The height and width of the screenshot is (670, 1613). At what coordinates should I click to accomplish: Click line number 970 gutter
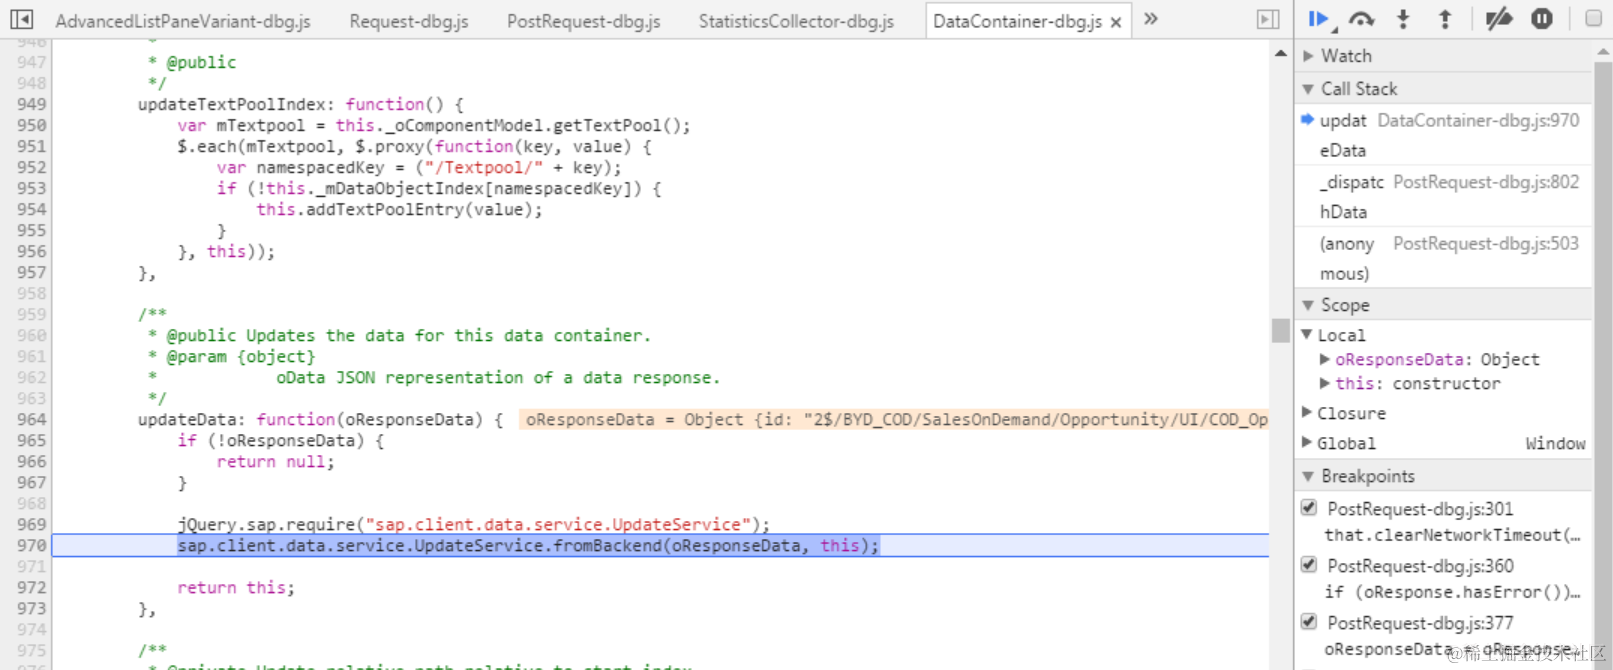pyautogui.click(x=31, y=545)
